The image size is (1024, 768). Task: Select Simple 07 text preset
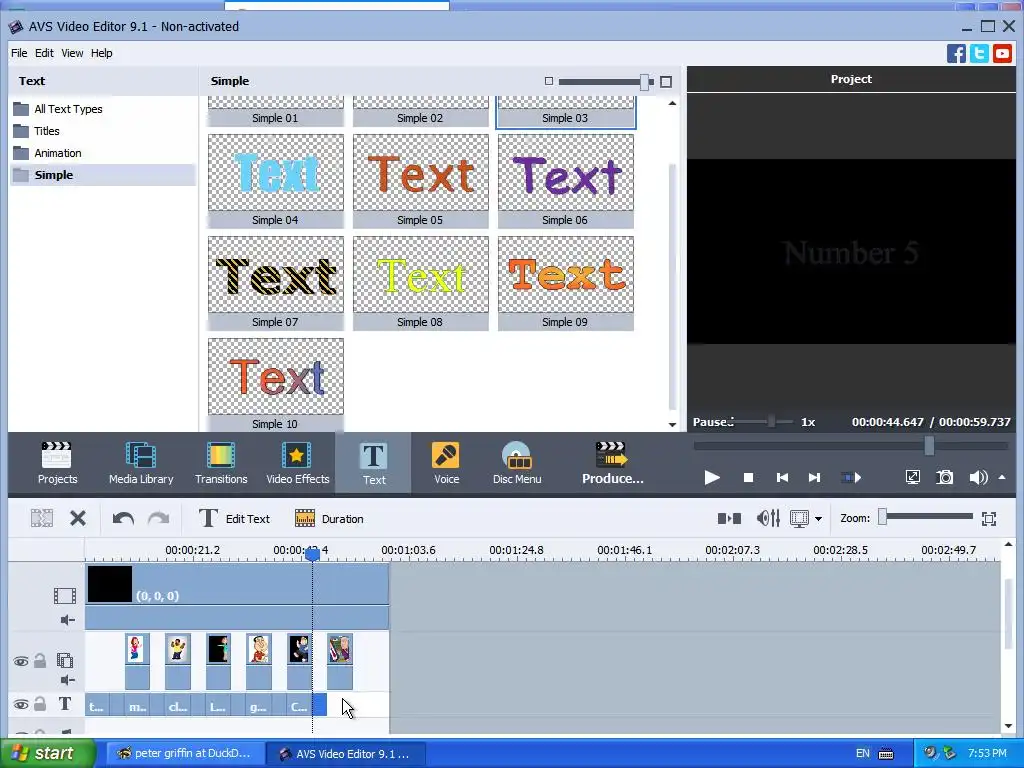(276, 282)
